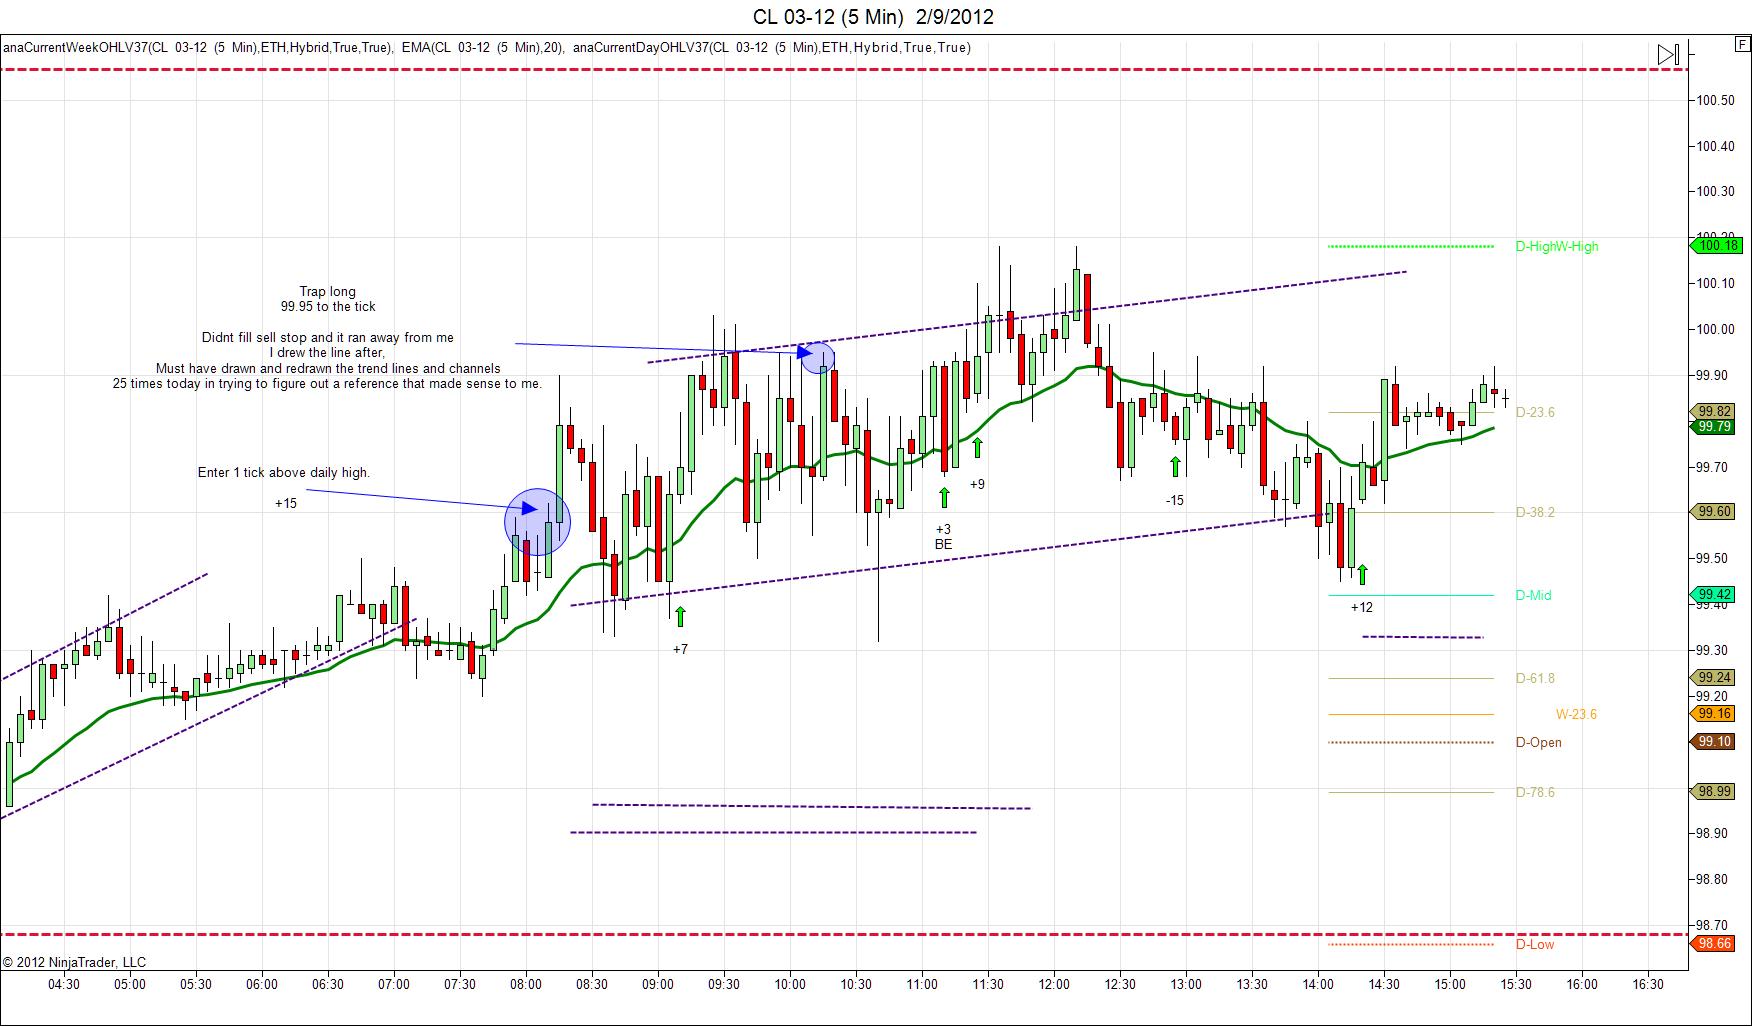1752x1026 pixels.
Task: Select the D-78.6 level label
Action: pos(1535,792)
